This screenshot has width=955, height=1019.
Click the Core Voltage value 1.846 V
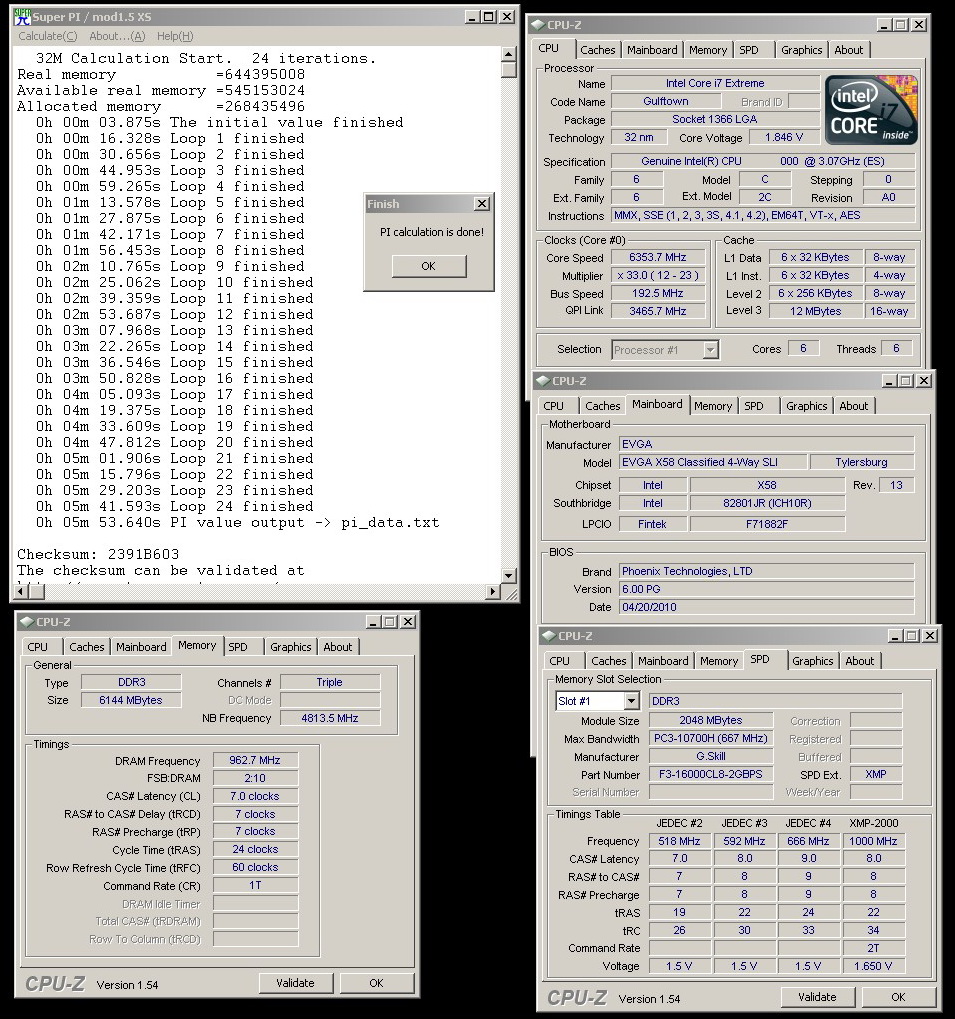784,138
